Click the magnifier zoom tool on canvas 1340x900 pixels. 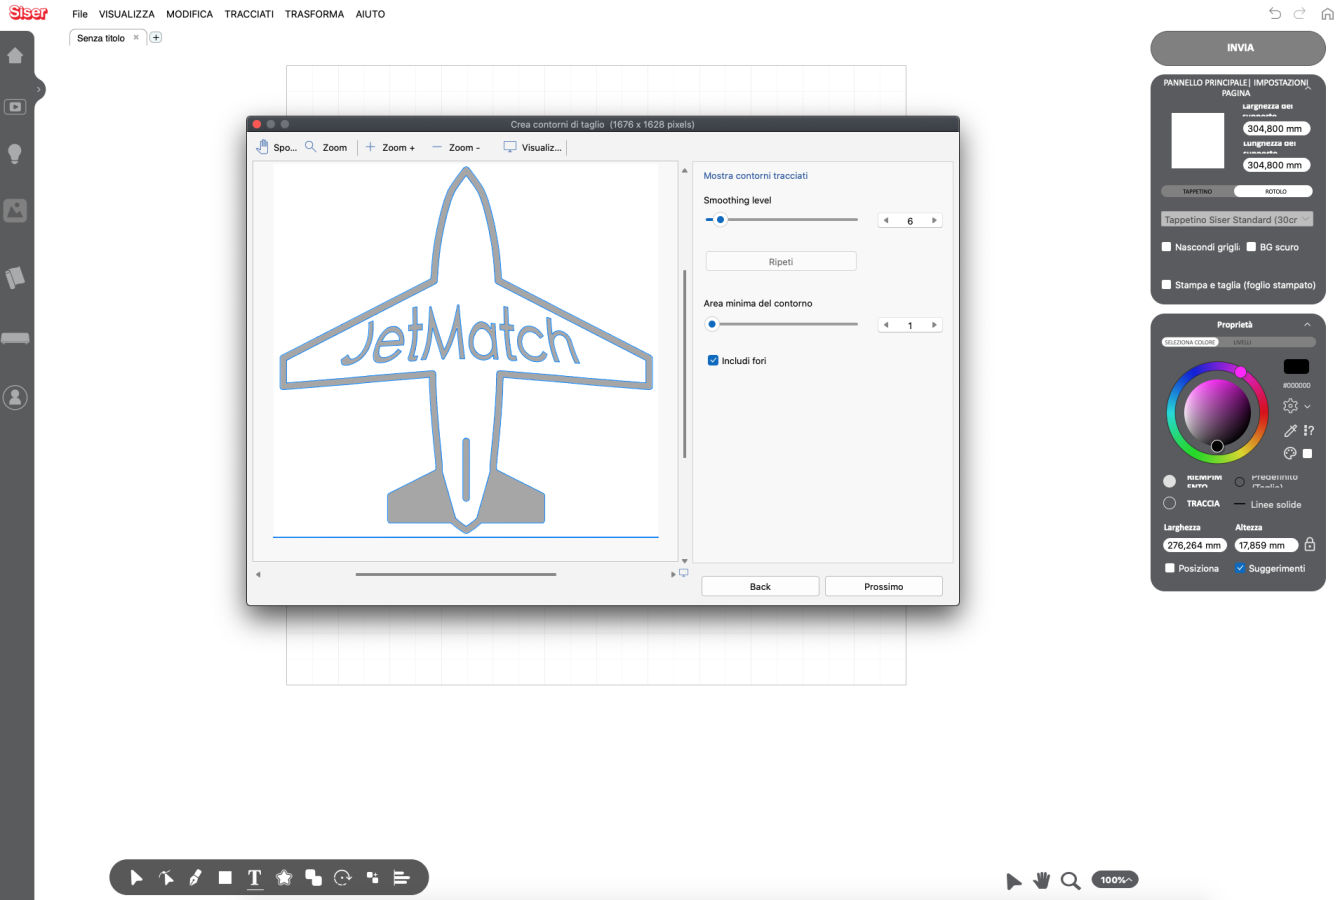coord(1070,880)
